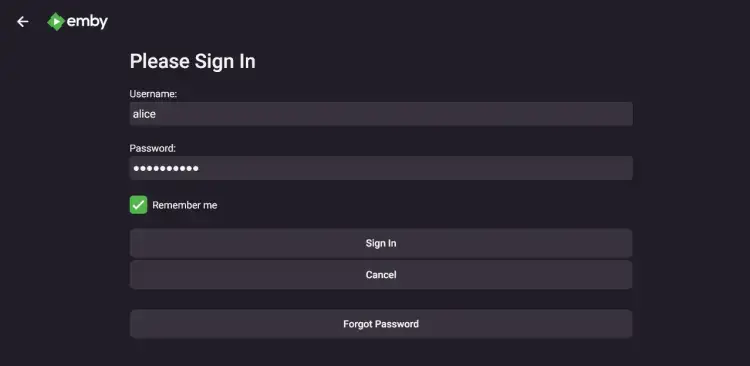
Task: Submit the form with Sign In
Action: pyautogui.click(x=381, y=243)
